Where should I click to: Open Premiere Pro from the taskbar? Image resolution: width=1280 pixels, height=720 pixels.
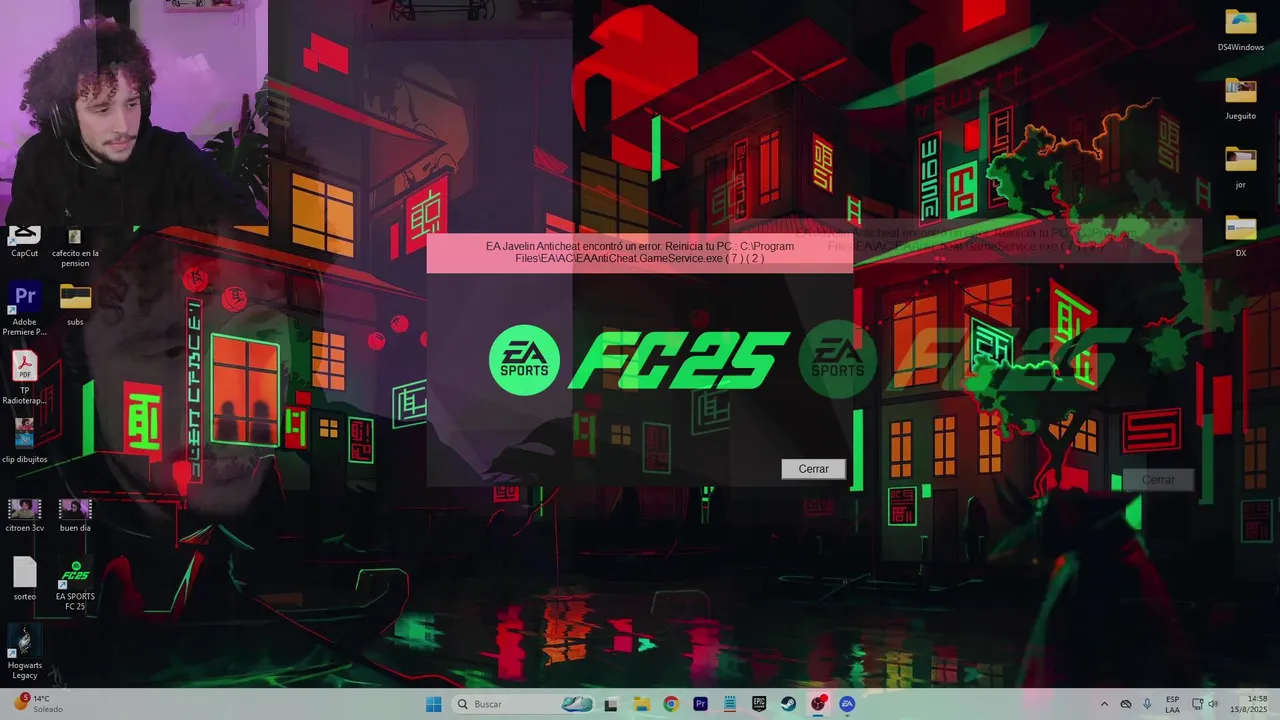700,704
